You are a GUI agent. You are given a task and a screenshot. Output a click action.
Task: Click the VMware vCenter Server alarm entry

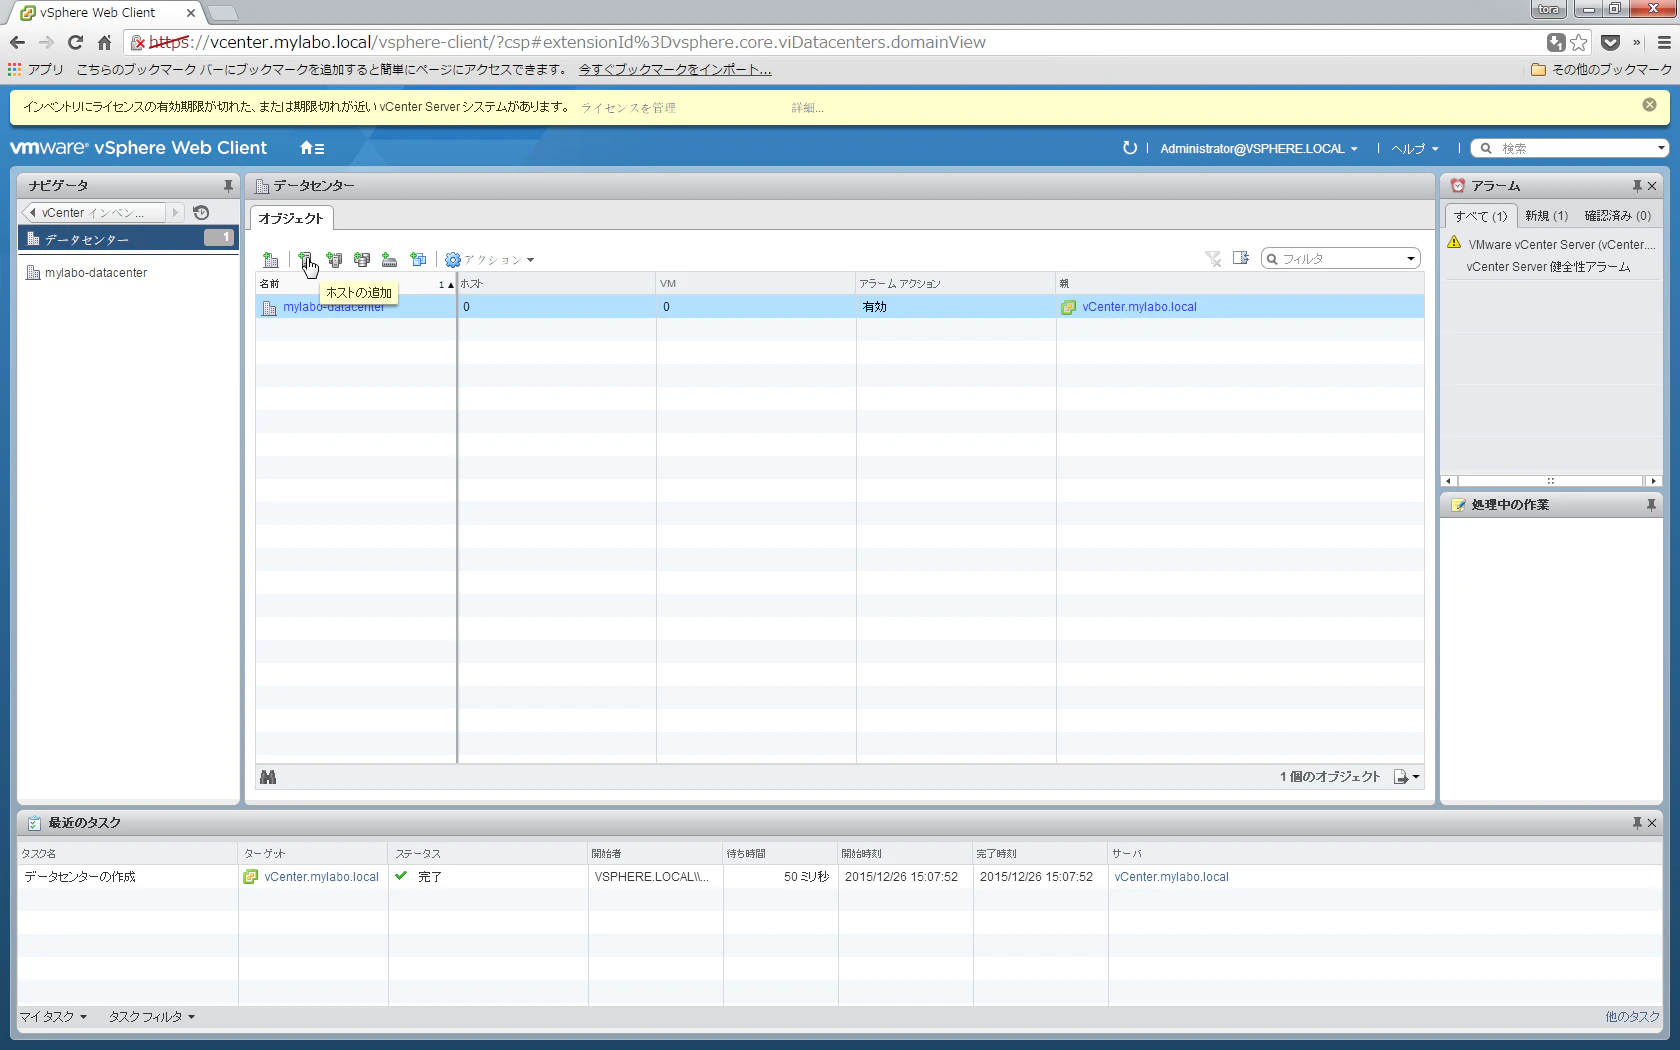point(1560,245)
